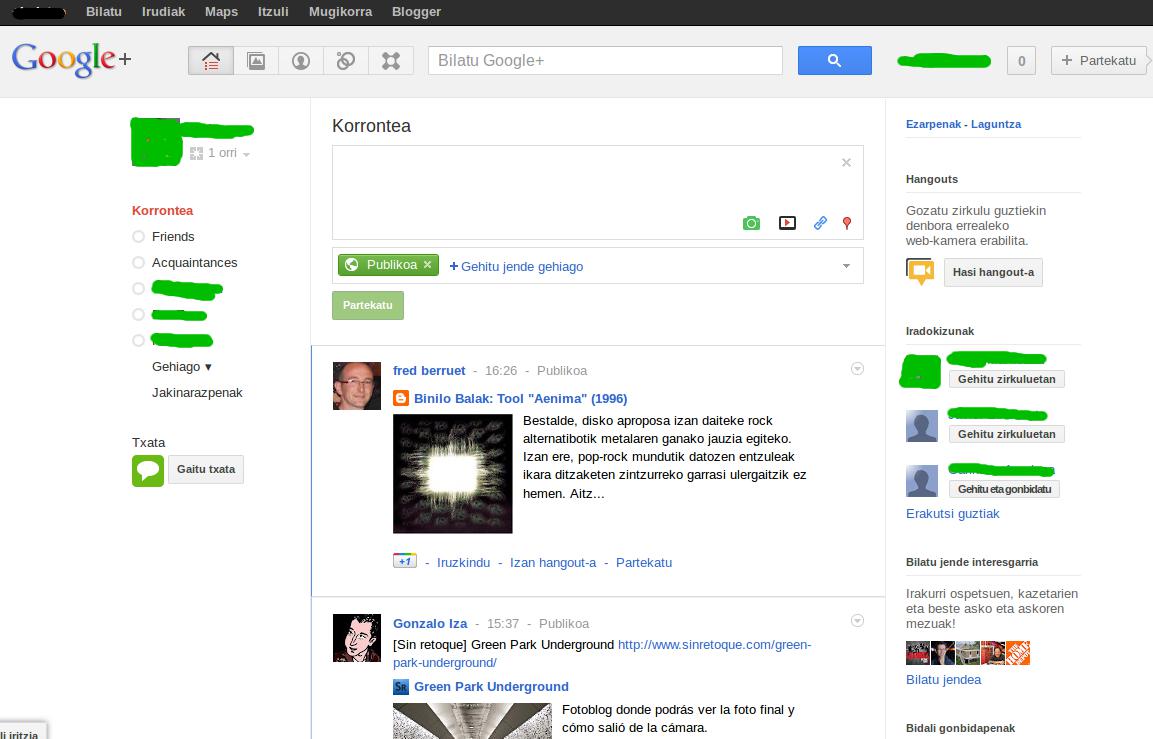1153x739 pixels.
Task: Open the Bilatu jendea link
Action: [x=943, y=680]
